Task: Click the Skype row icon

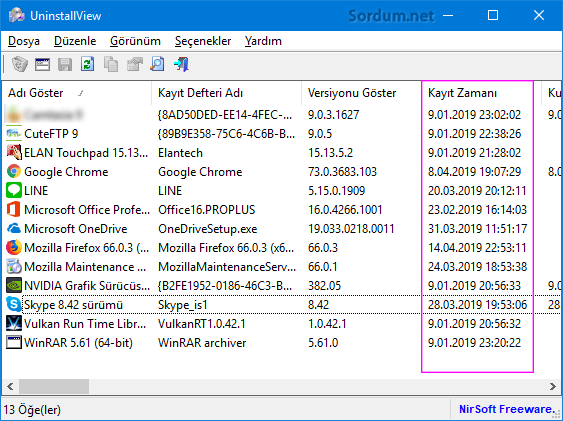Action: 14,305
